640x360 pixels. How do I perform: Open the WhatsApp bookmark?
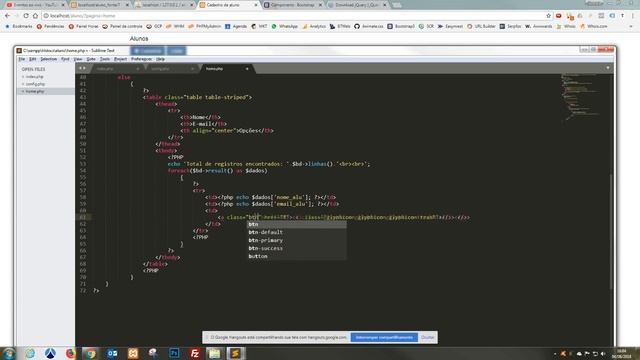coord(284,26)
